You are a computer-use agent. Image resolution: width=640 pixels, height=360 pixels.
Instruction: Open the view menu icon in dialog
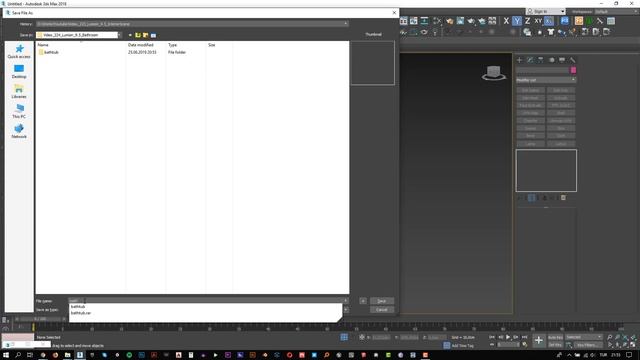[153, 35]
